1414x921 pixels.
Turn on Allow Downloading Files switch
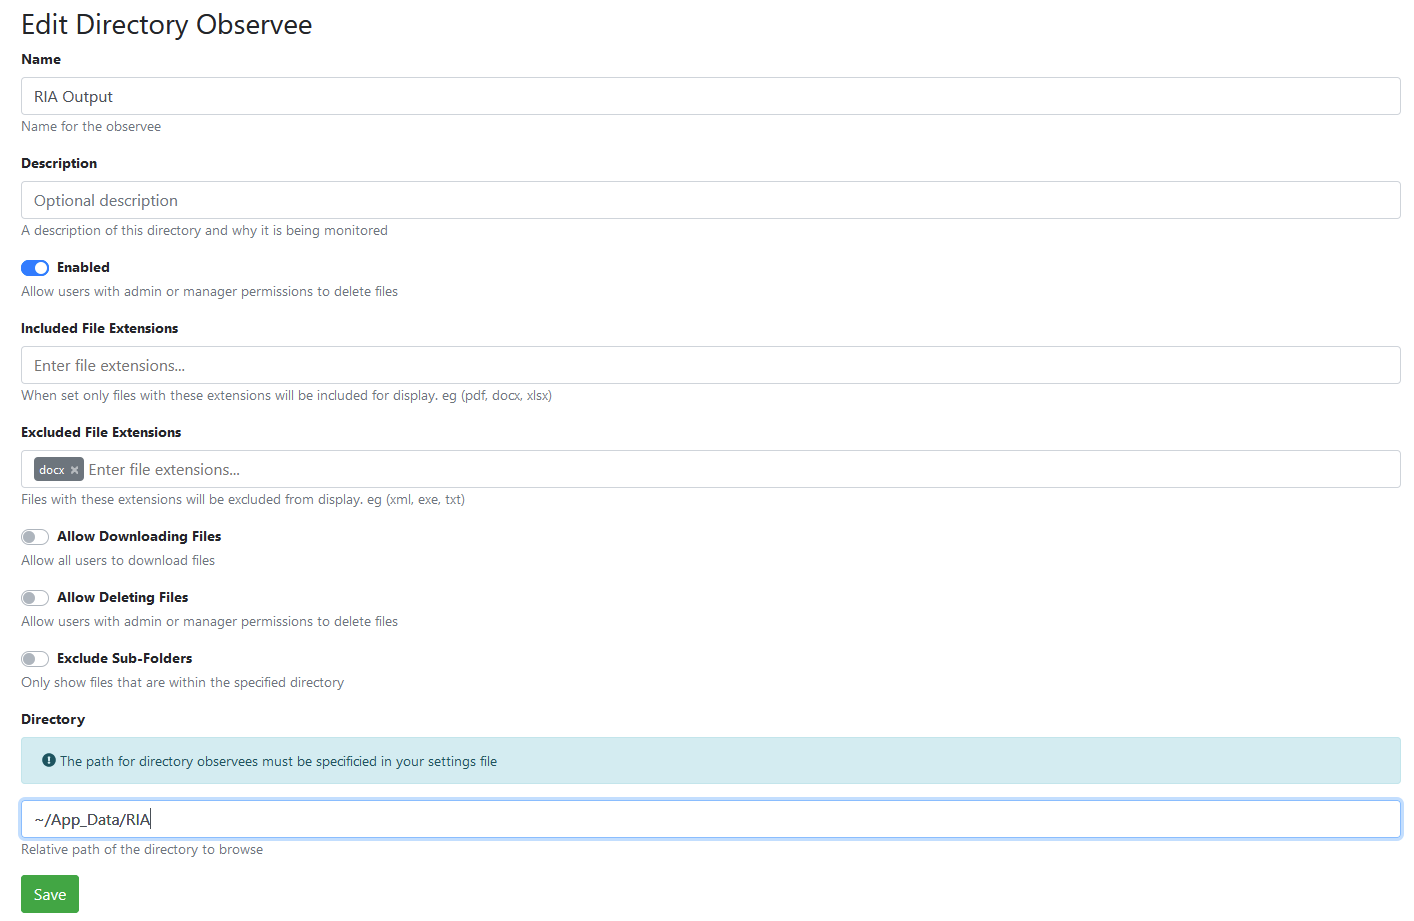[x=35, y=537]
